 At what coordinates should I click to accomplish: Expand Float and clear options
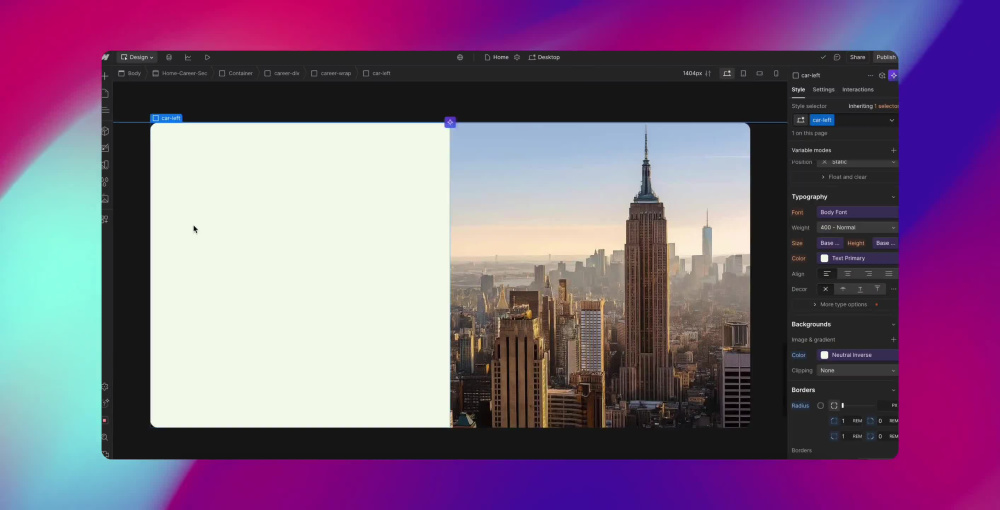tap(843, 177)
